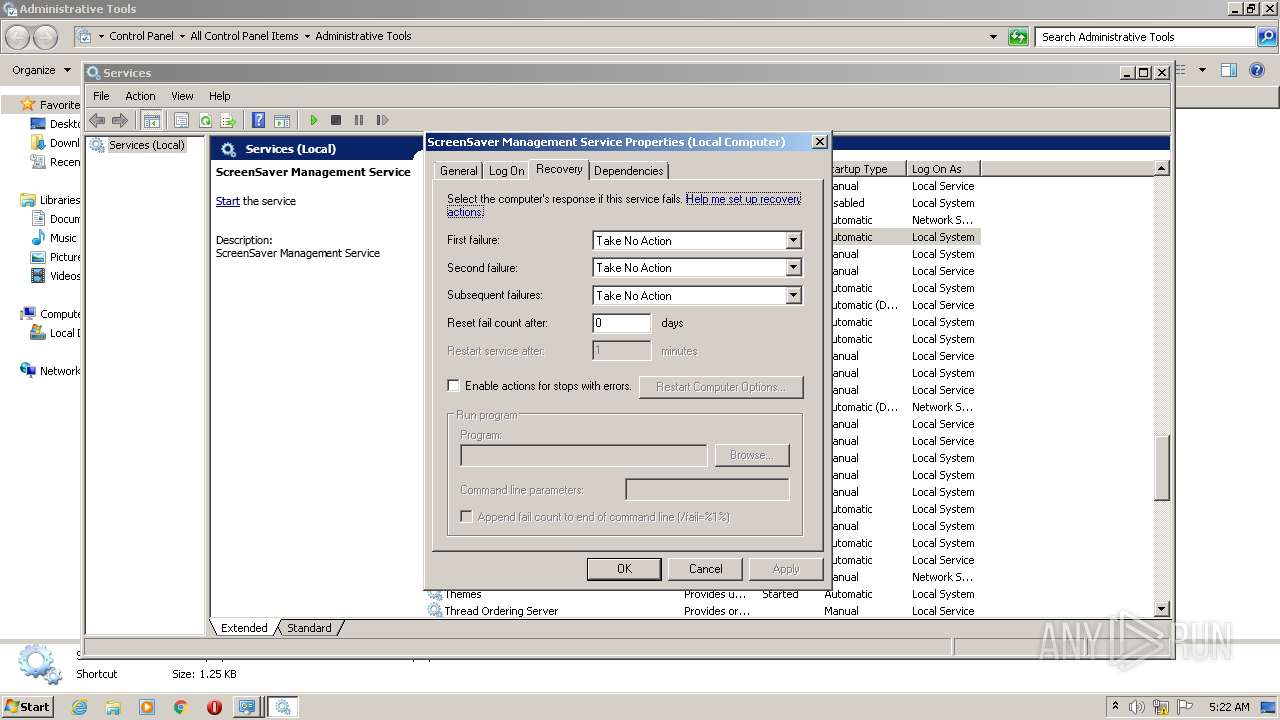Click the services list scroll down arrow

(x=1161, y=609)
